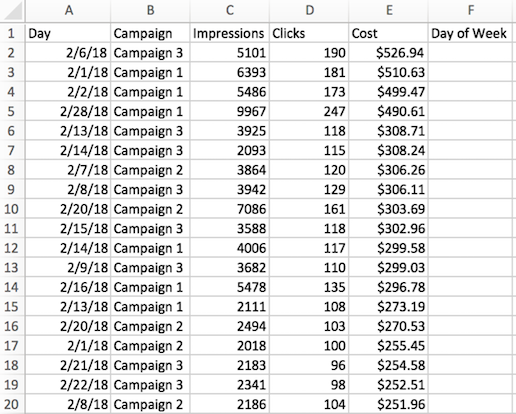516x414 pixels.
Task: Select column F header
Action: (x=470, y=11)
